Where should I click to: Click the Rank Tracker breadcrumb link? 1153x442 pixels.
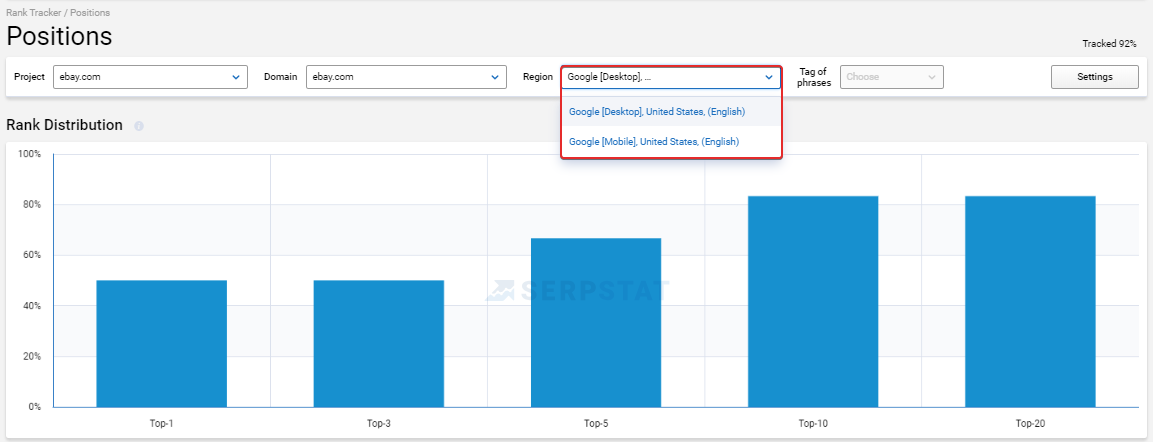click(34, 13)
